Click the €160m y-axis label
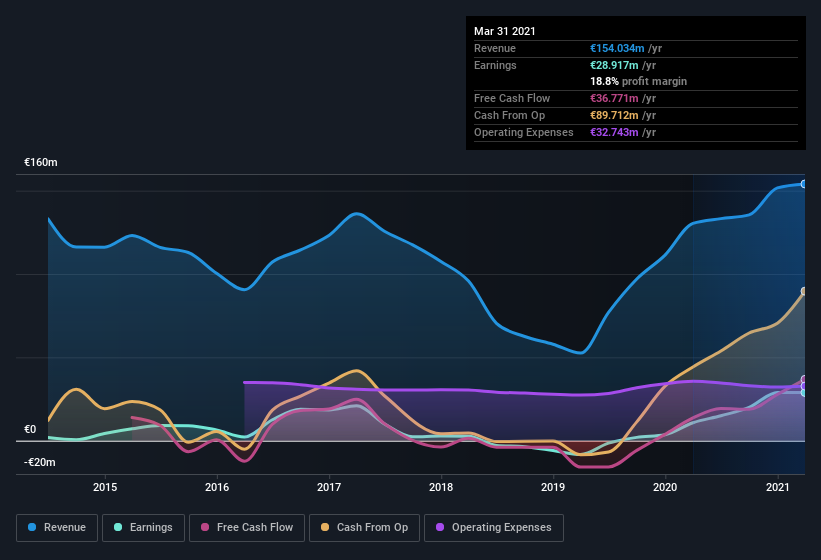 (x=41, y=162)
